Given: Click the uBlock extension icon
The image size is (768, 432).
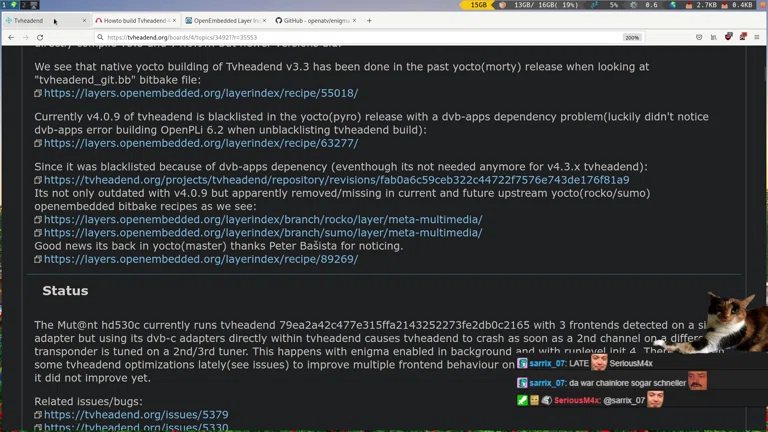Looking at the screenshot, I should 728,37.
